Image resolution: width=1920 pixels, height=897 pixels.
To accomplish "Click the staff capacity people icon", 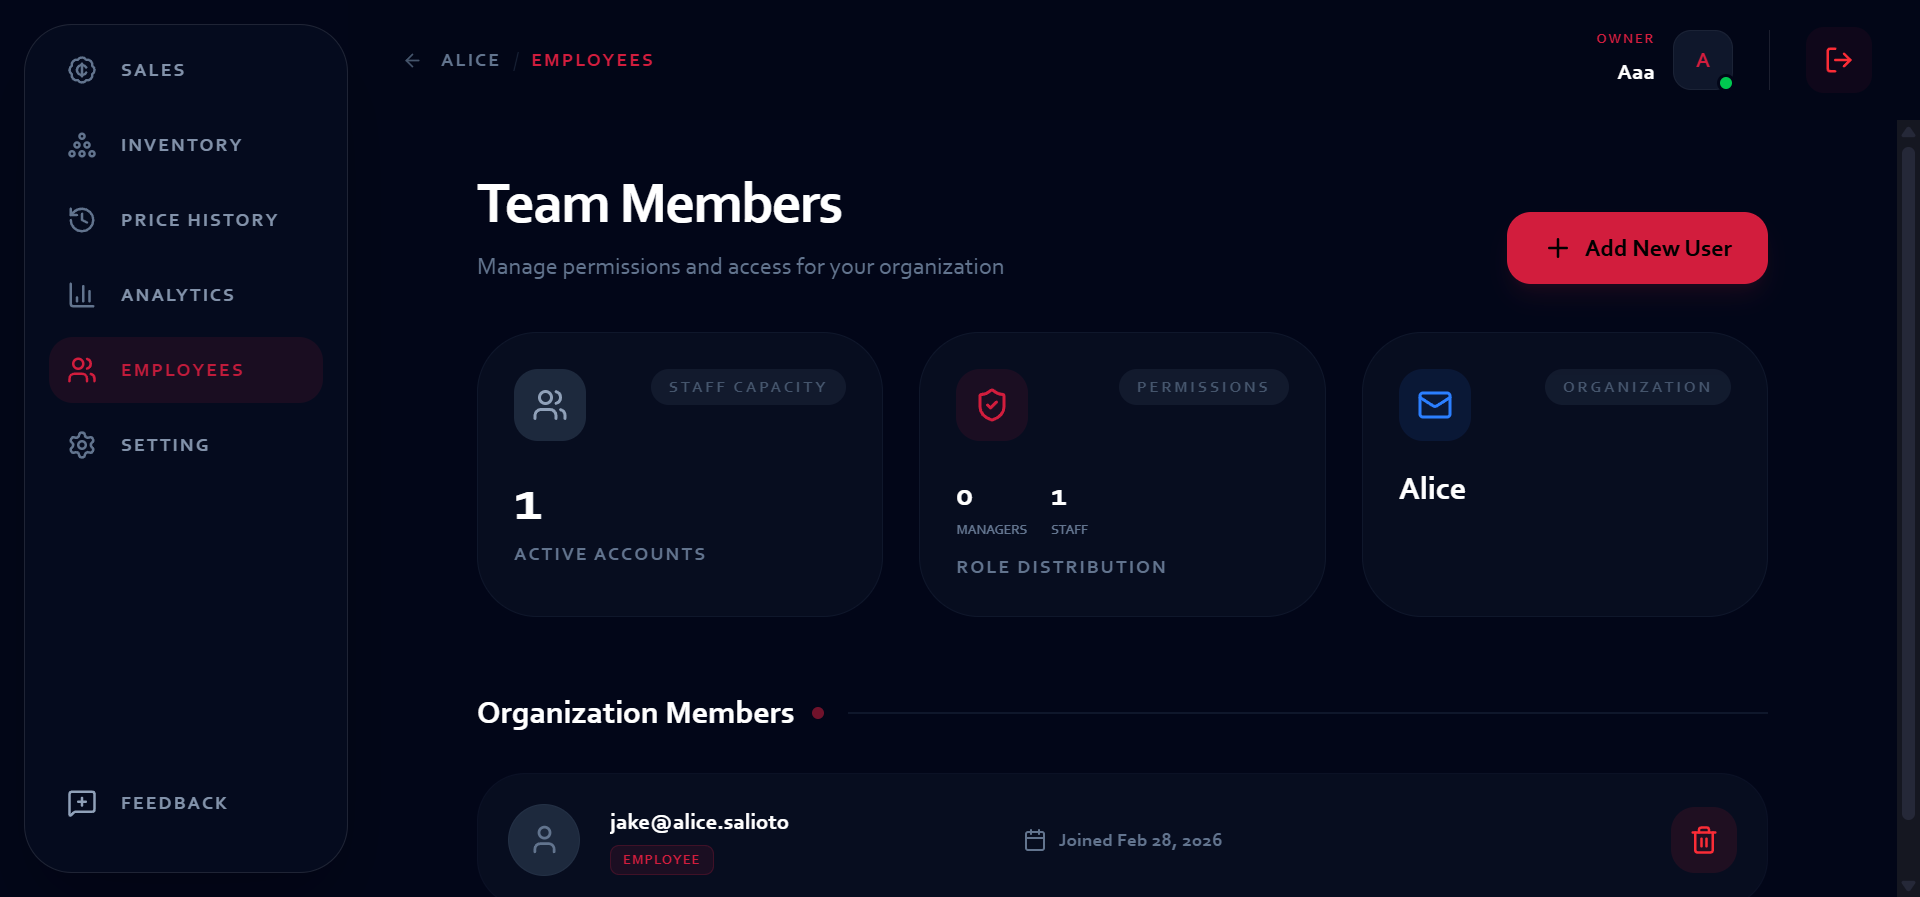I will tap(550, 405).
